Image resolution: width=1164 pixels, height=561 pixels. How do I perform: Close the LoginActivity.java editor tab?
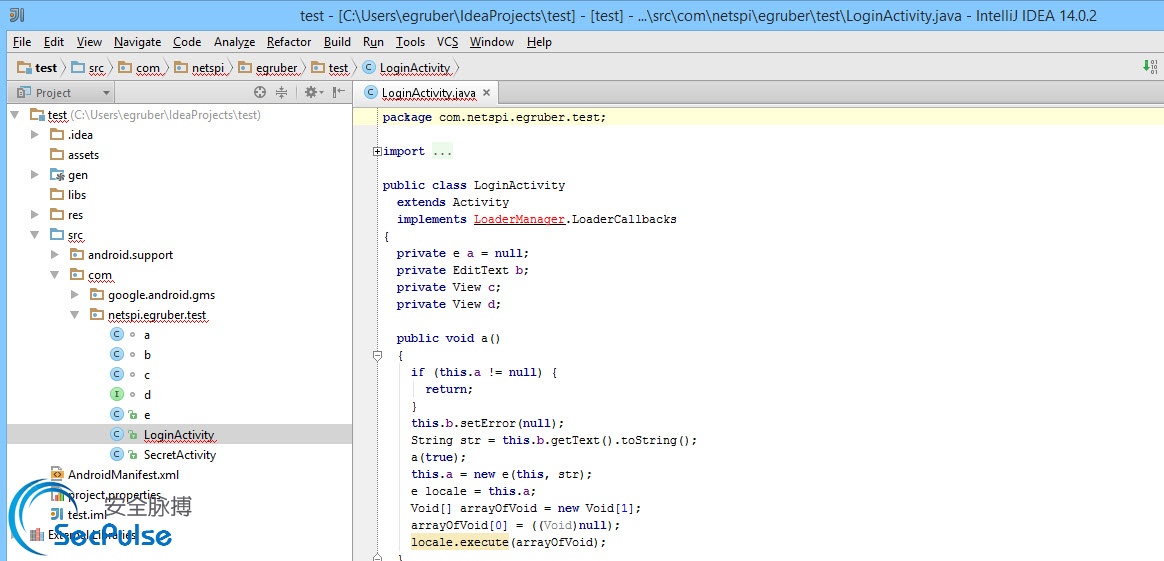pyautogui.click(x=486, y=93)
